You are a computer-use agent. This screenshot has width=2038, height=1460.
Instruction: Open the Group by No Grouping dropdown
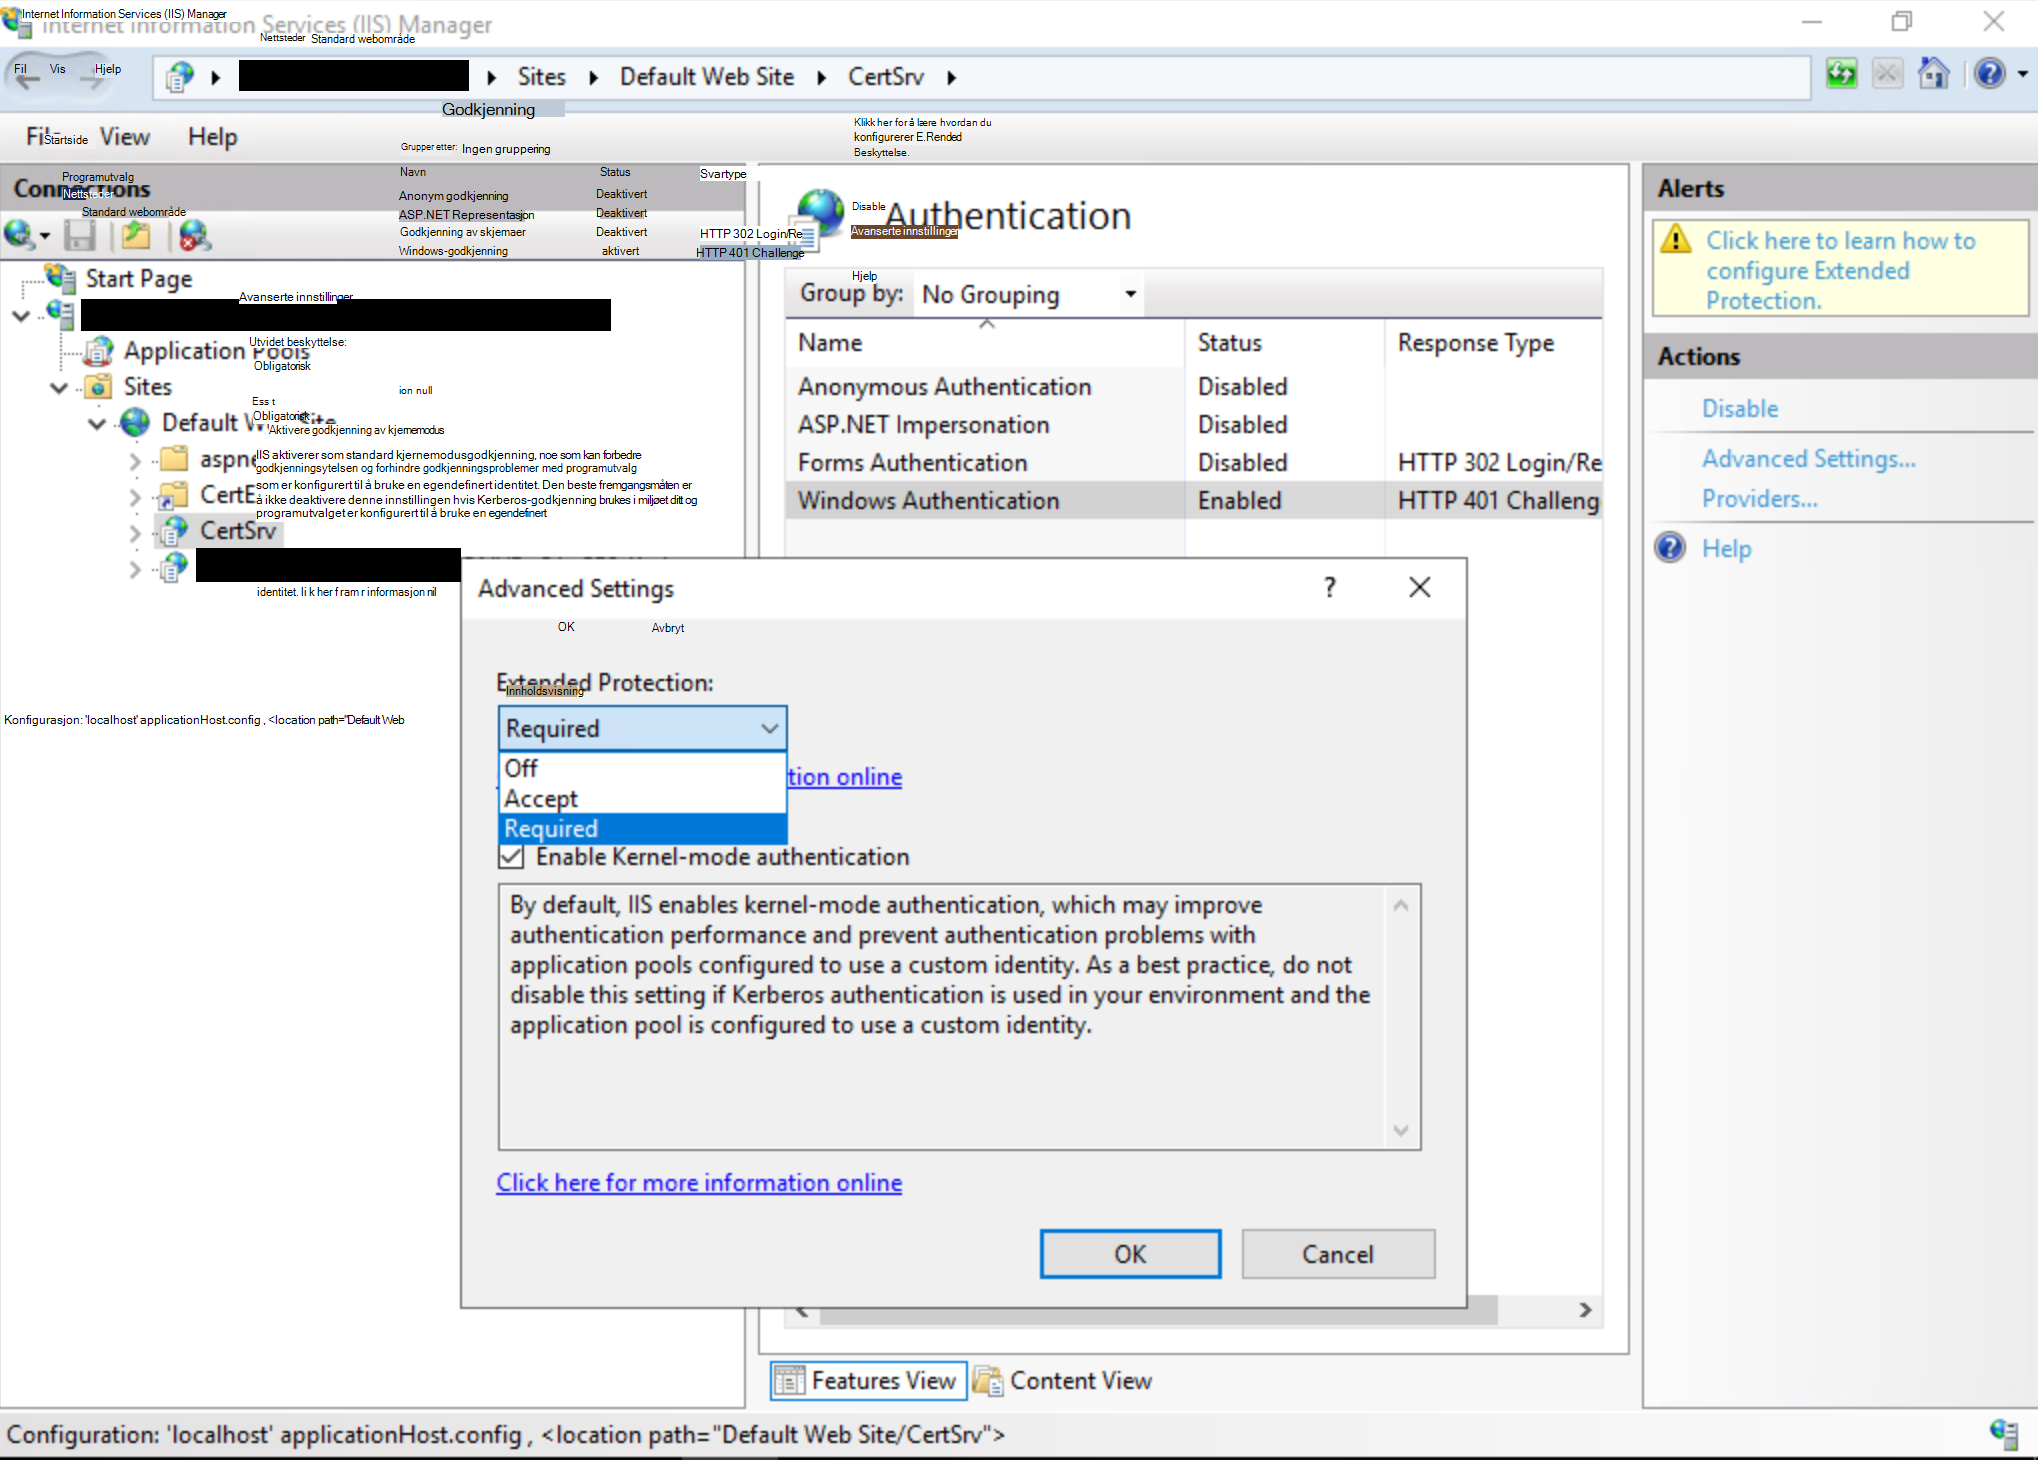pos(1029,295)
